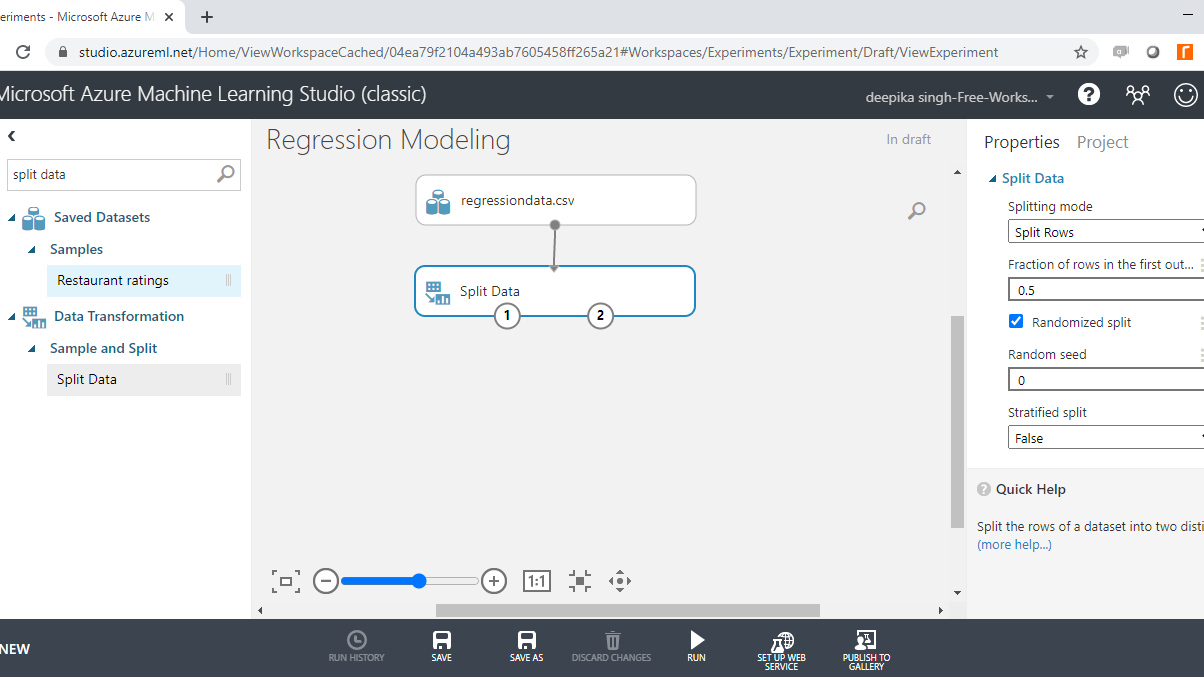The image size is (1204, 677).
Task: Bookmark this page with the star icon
Action: click(1081, 52)
